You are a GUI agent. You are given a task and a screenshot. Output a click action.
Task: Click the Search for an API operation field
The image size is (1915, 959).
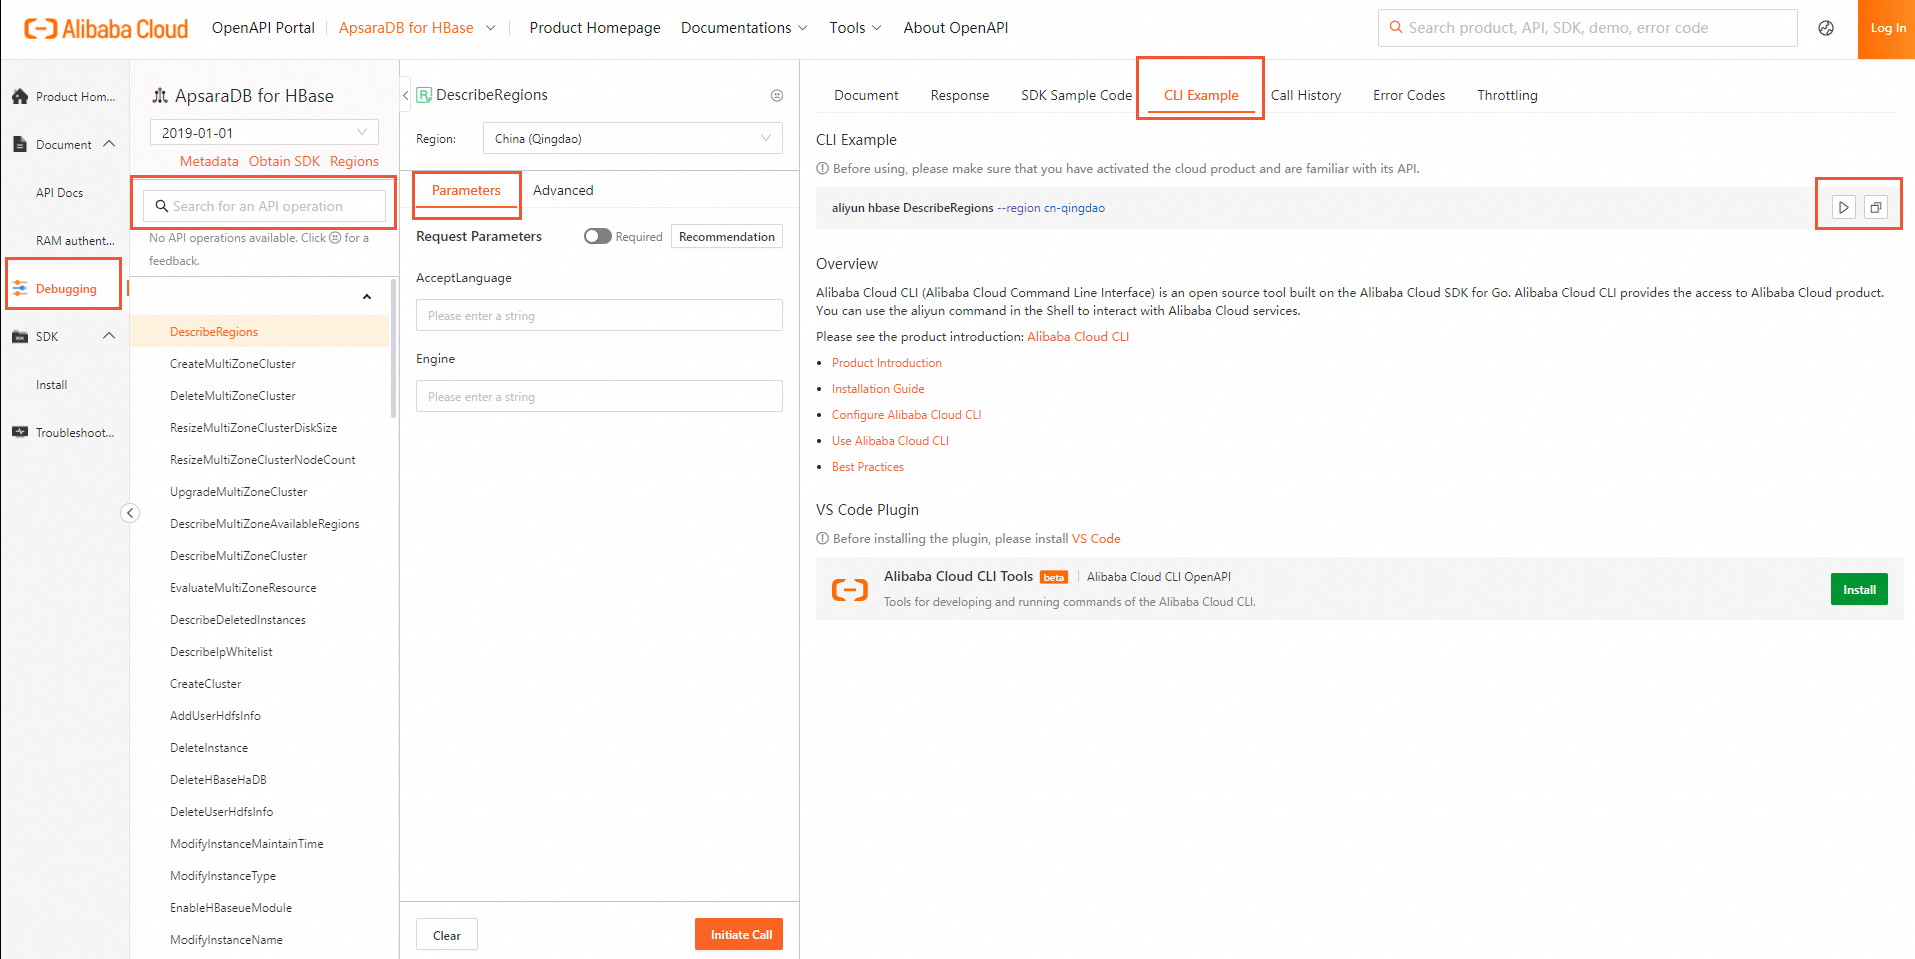click(265, 206)
